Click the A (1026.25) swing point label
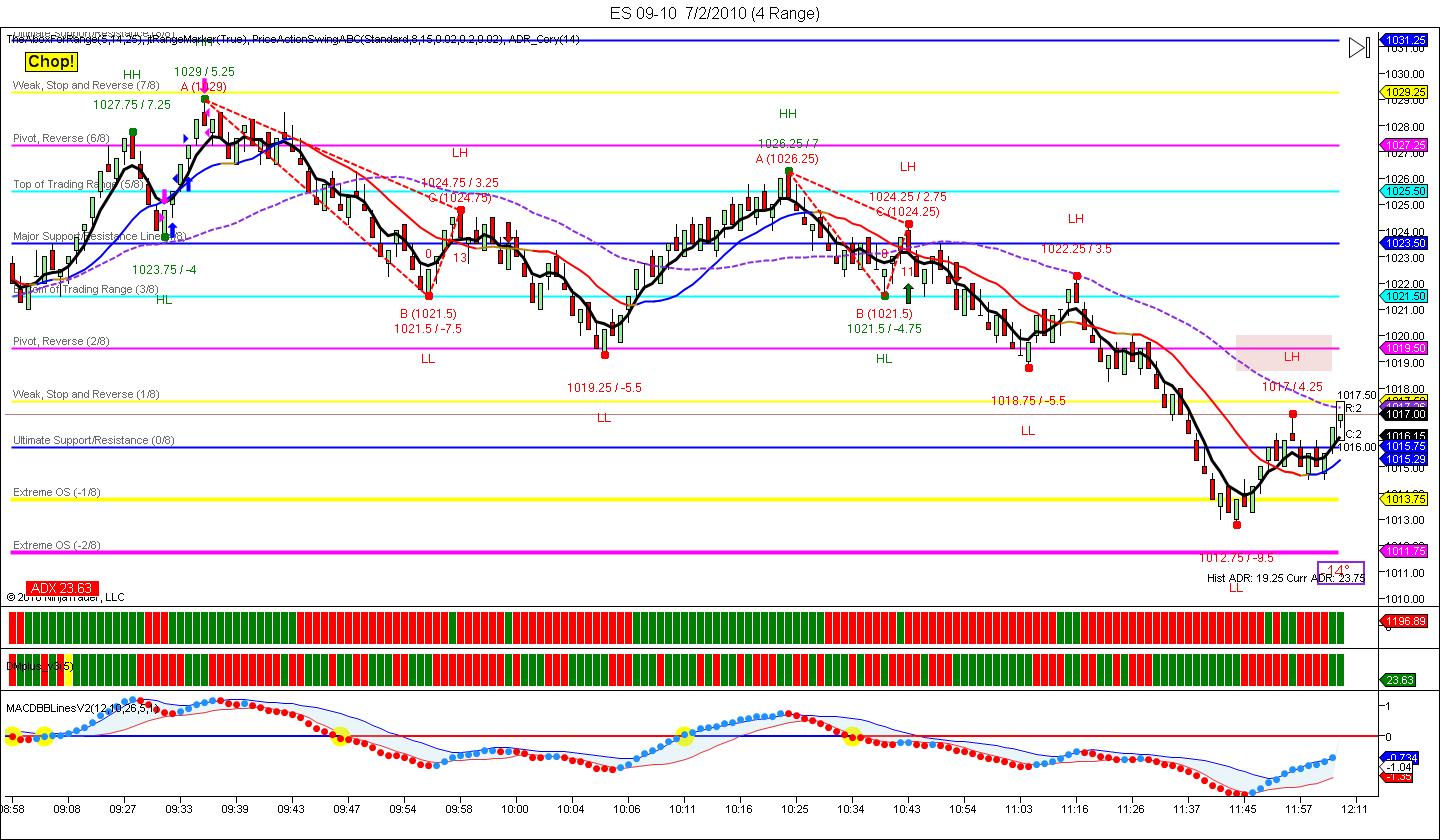This screenshot has height=840, width=1440. coord(788,158)
